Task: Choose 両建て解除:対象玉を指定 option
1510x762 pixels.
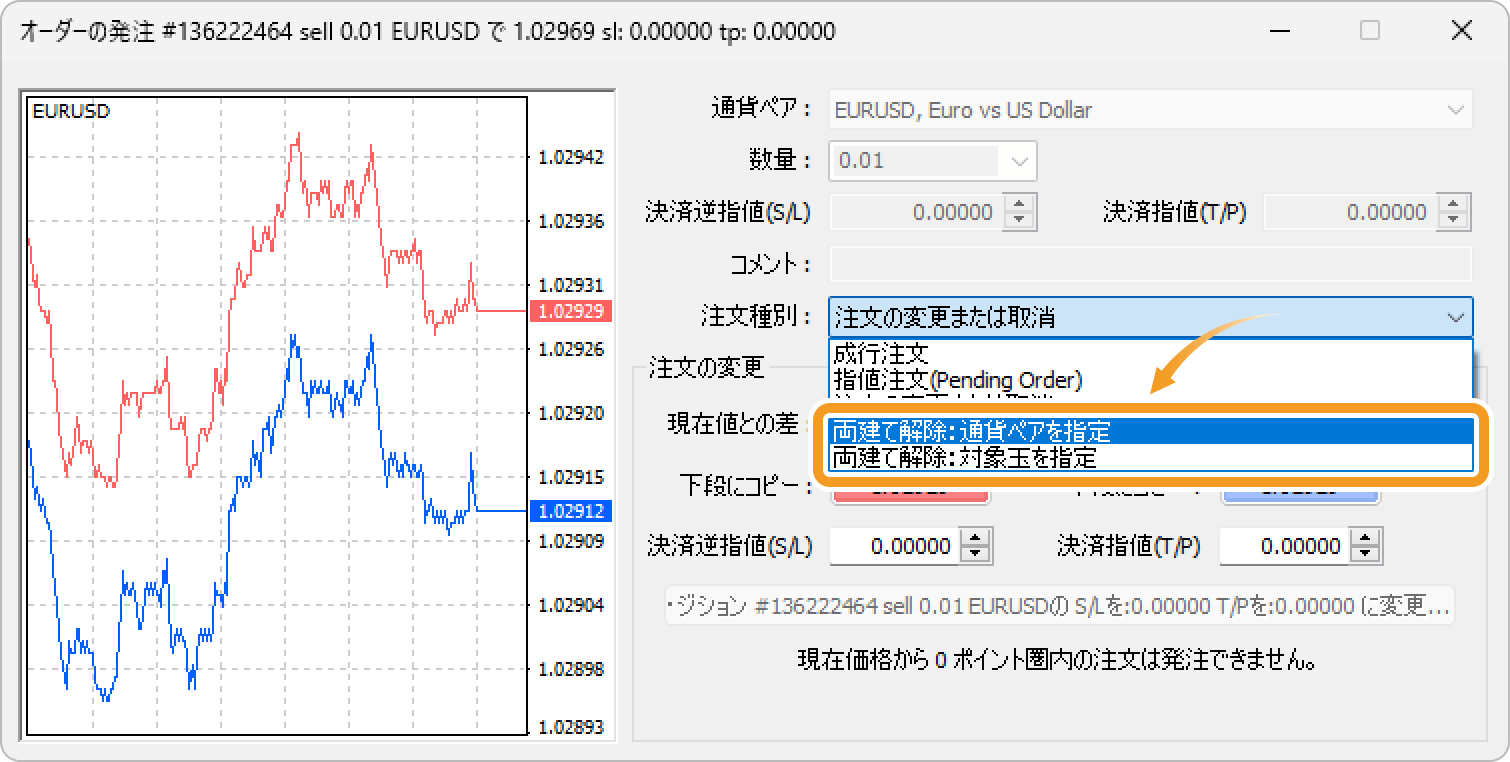Action: point(964,458)
